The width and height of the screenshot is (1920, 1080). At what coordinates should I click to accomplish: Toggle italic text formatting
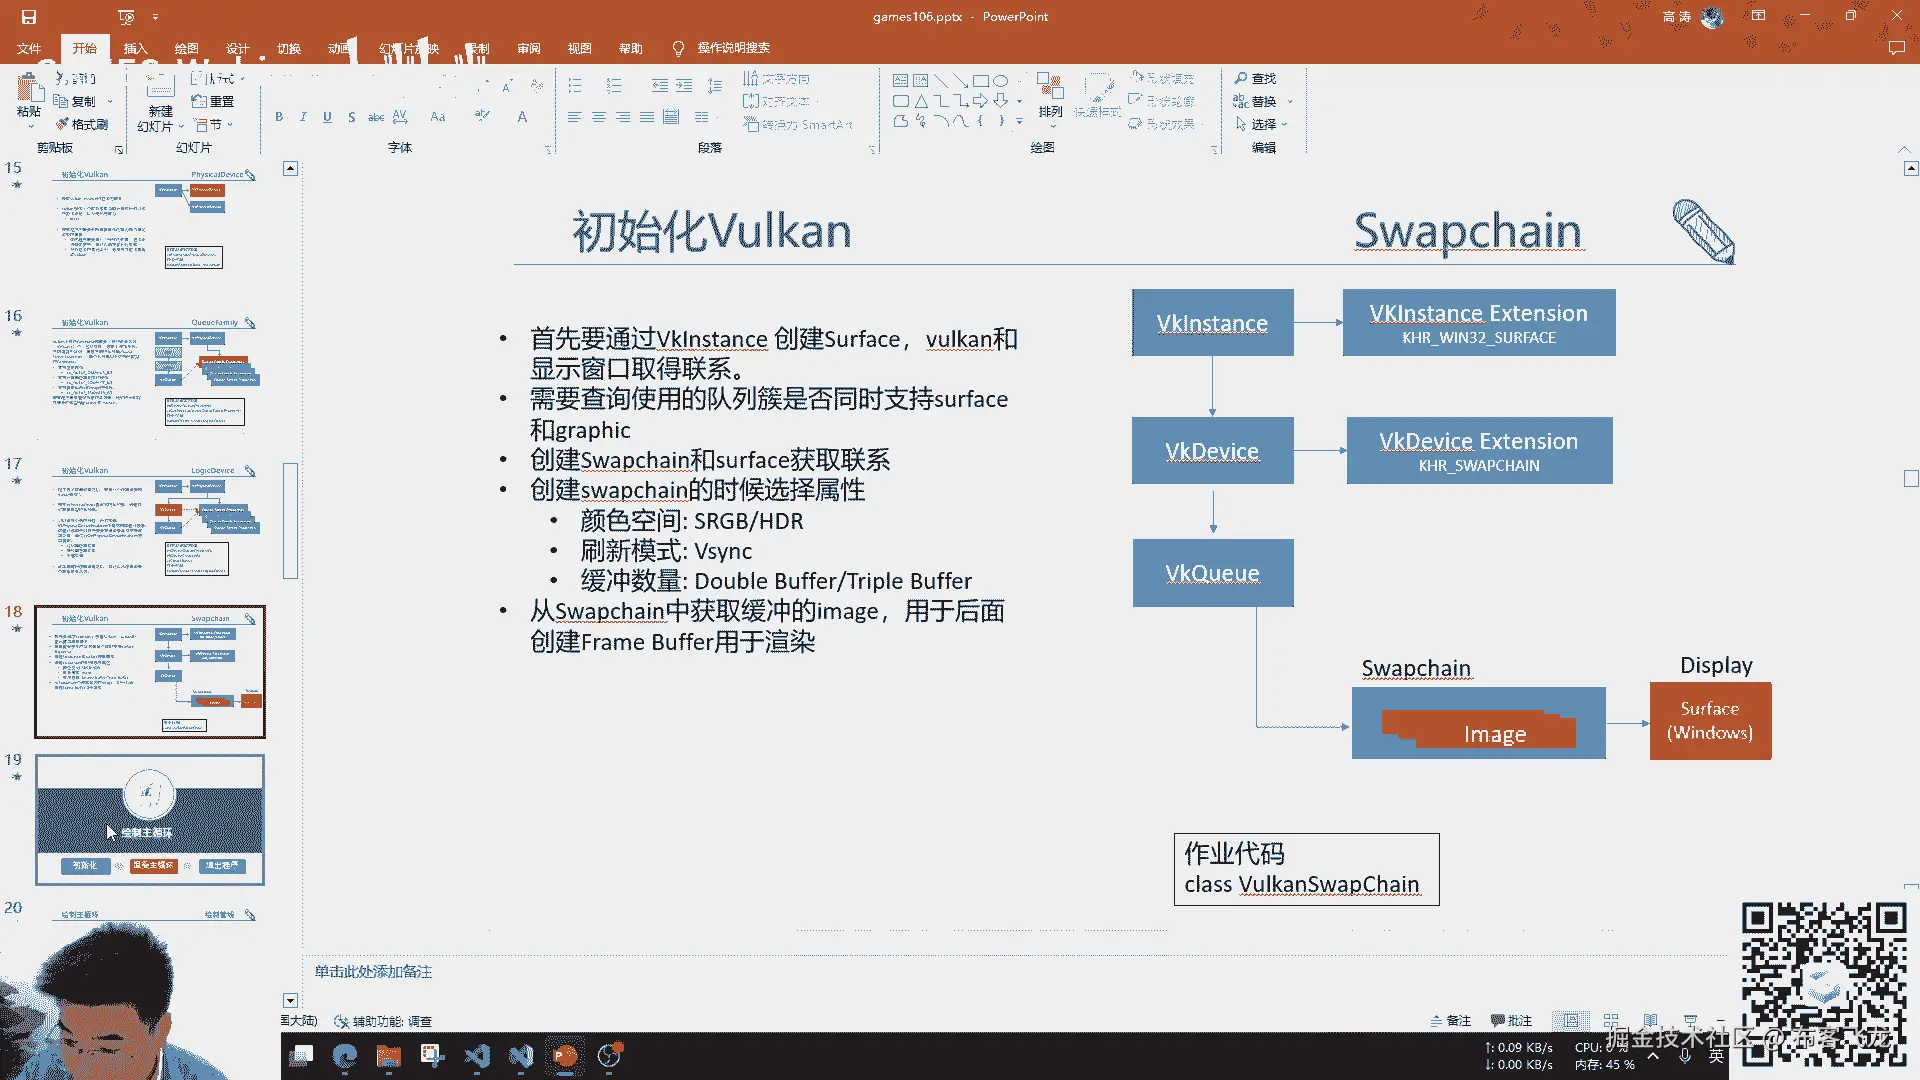pos(303,117)
